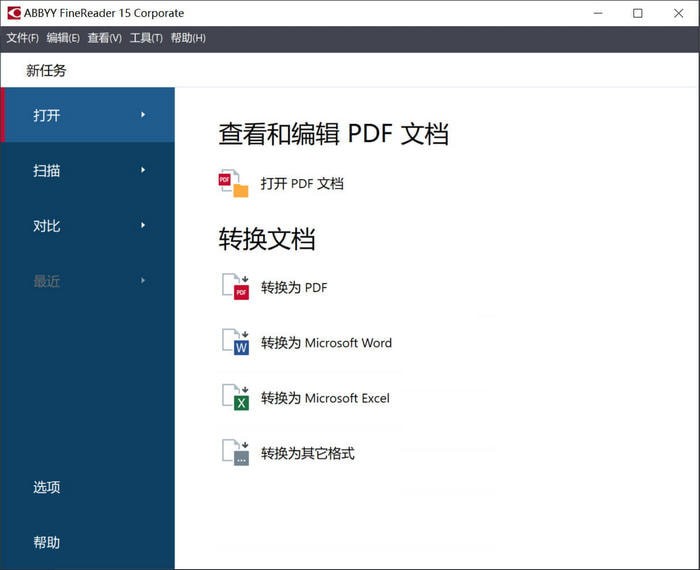Minimize the FineReader window
Viewport: 700px width, 570px height.
point(598,13)
